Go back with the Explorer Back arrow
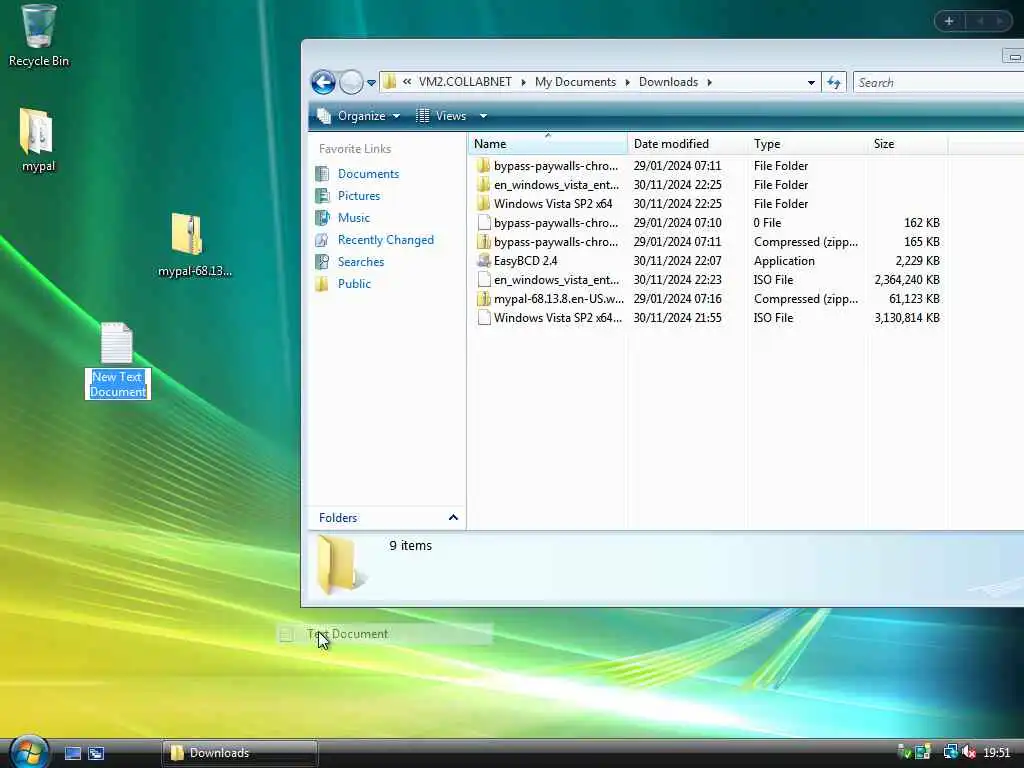The width and height of the screenshot is (1024, 768). [x=323, y=82]
